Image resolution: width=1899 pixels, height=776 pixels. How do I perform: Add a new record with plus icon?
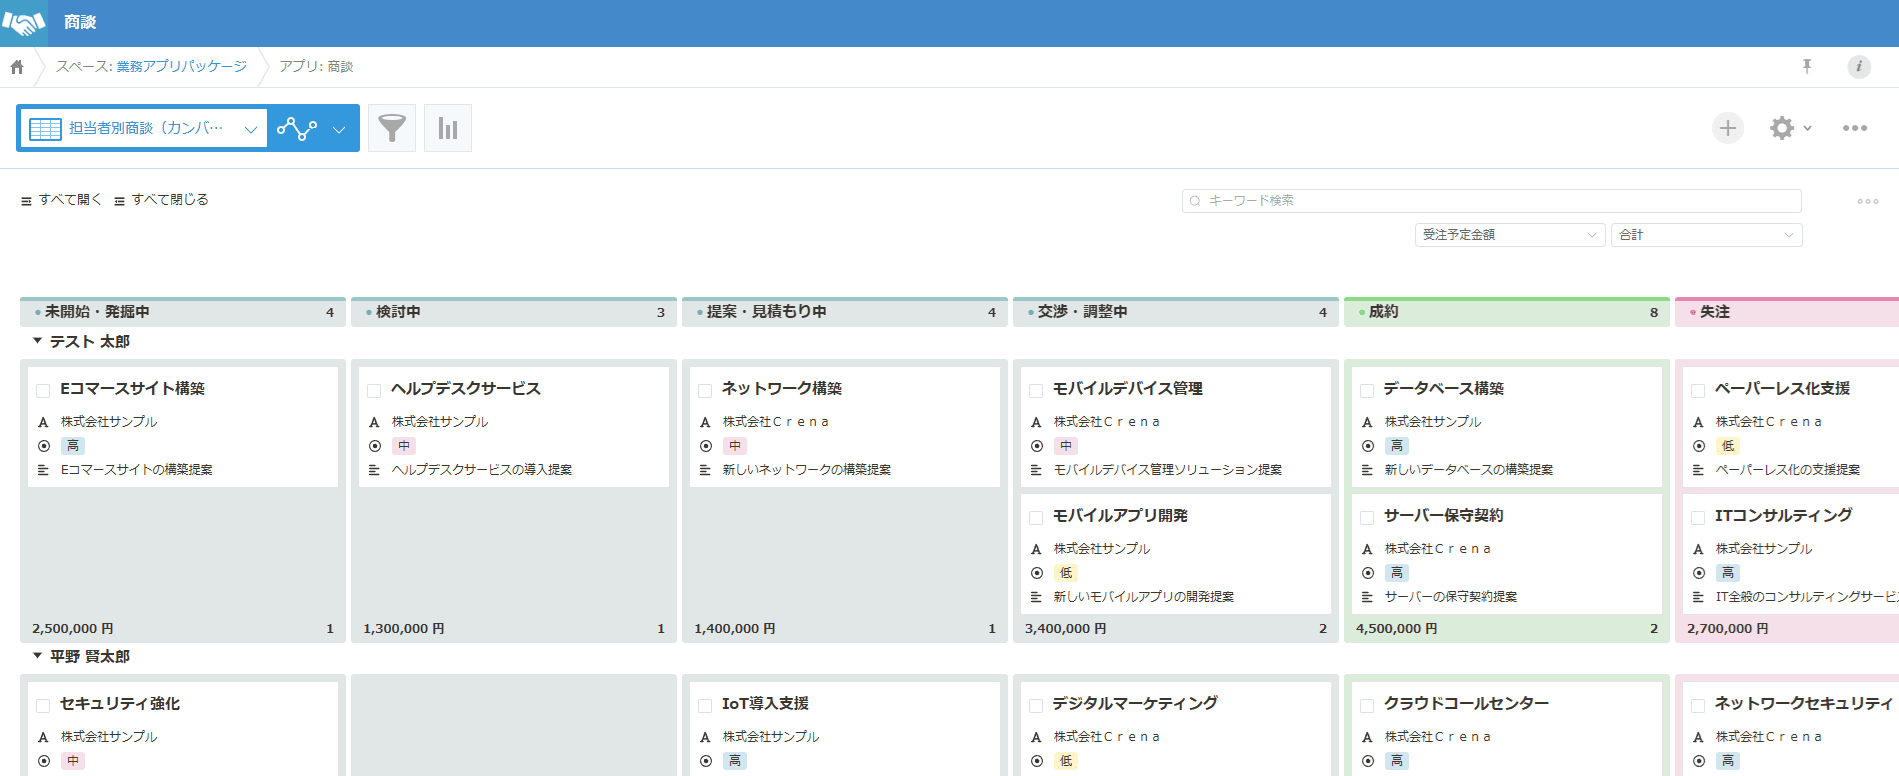1728,128
